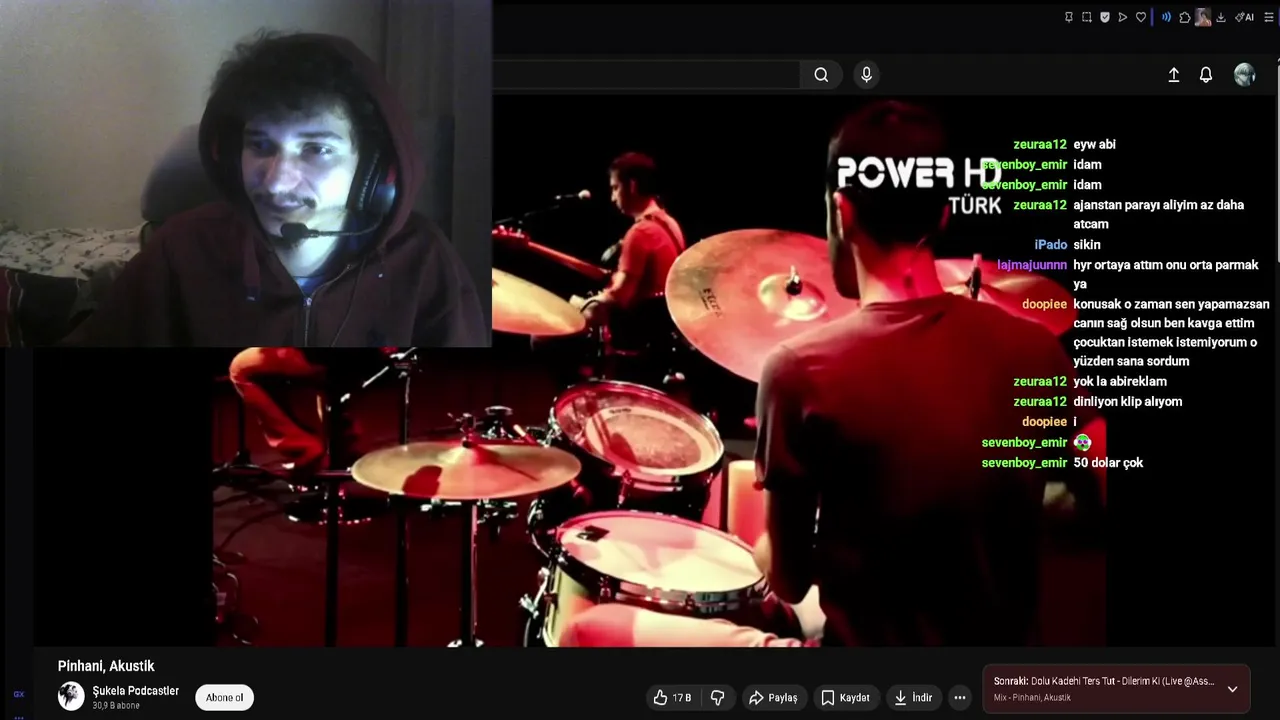Click chat message 'dinliyon klip alıyom'

click(x=1128, y=402)
